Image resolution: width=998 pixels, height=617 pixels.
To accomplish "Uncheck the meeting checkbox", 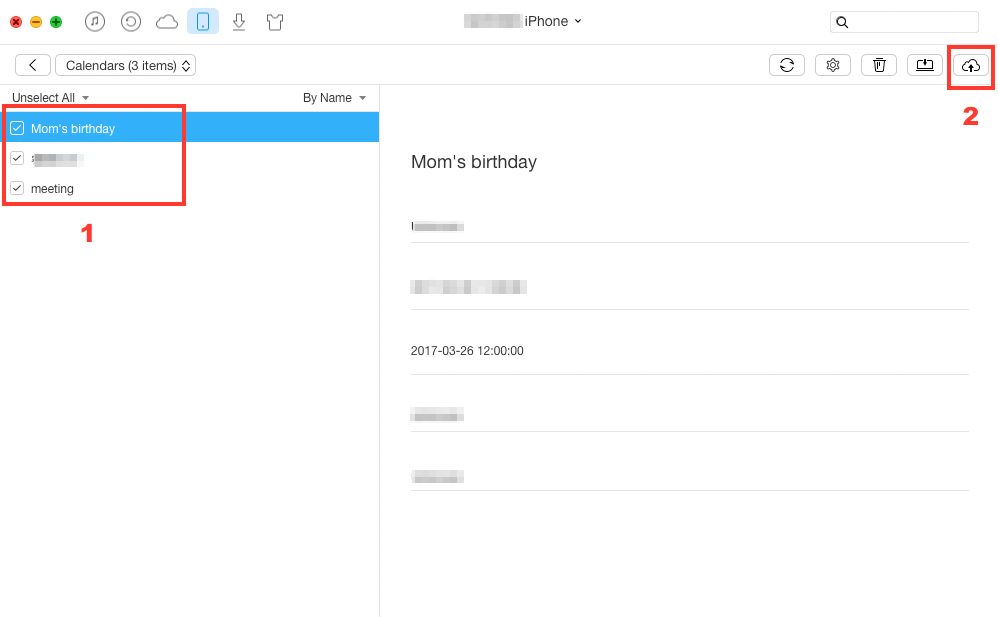I will 17,188.
